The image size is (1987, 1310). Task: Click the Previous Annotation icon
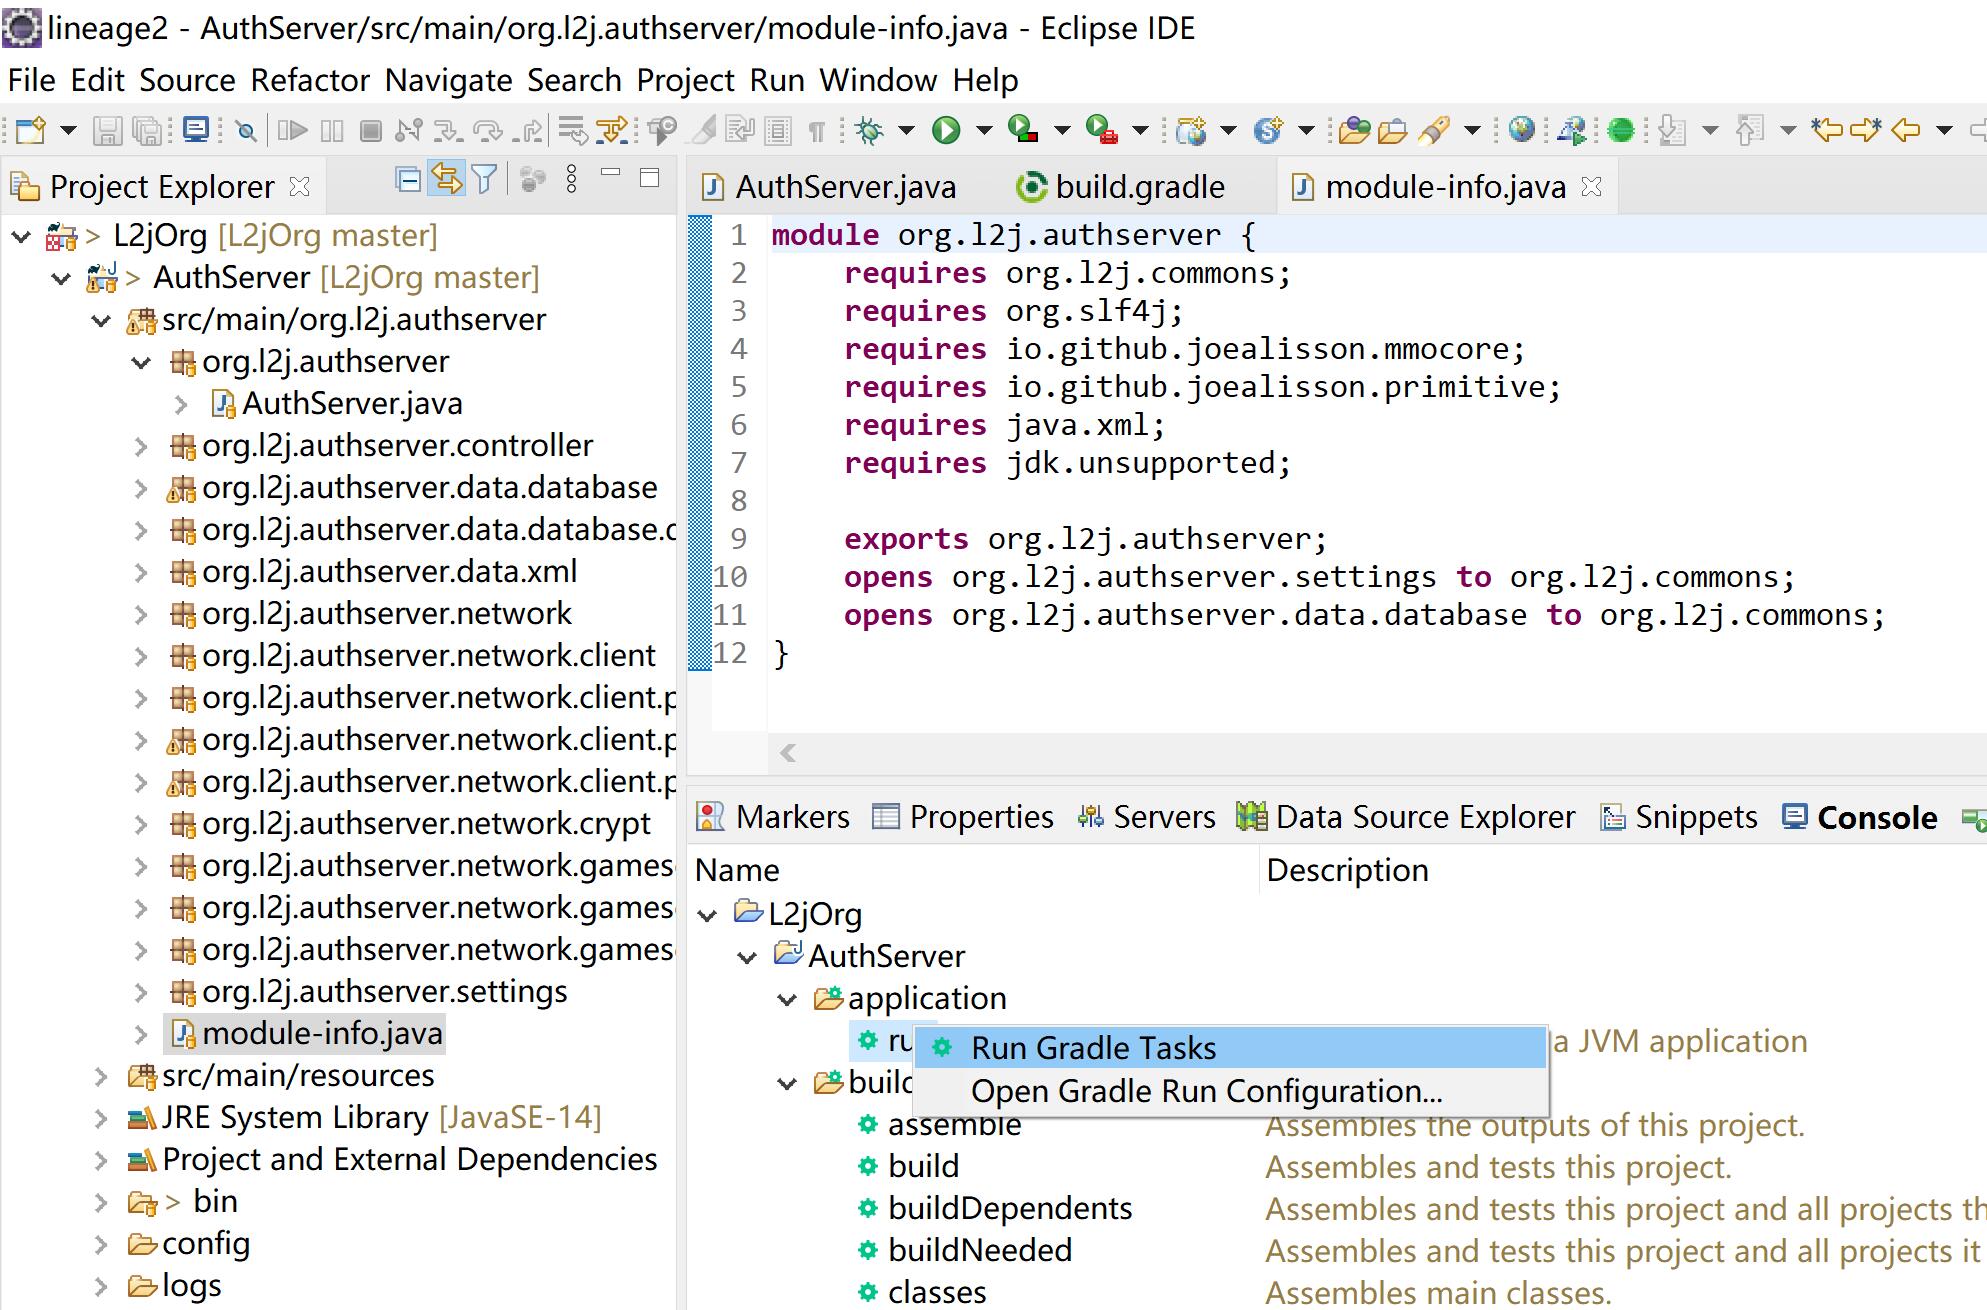(1750, 130)
